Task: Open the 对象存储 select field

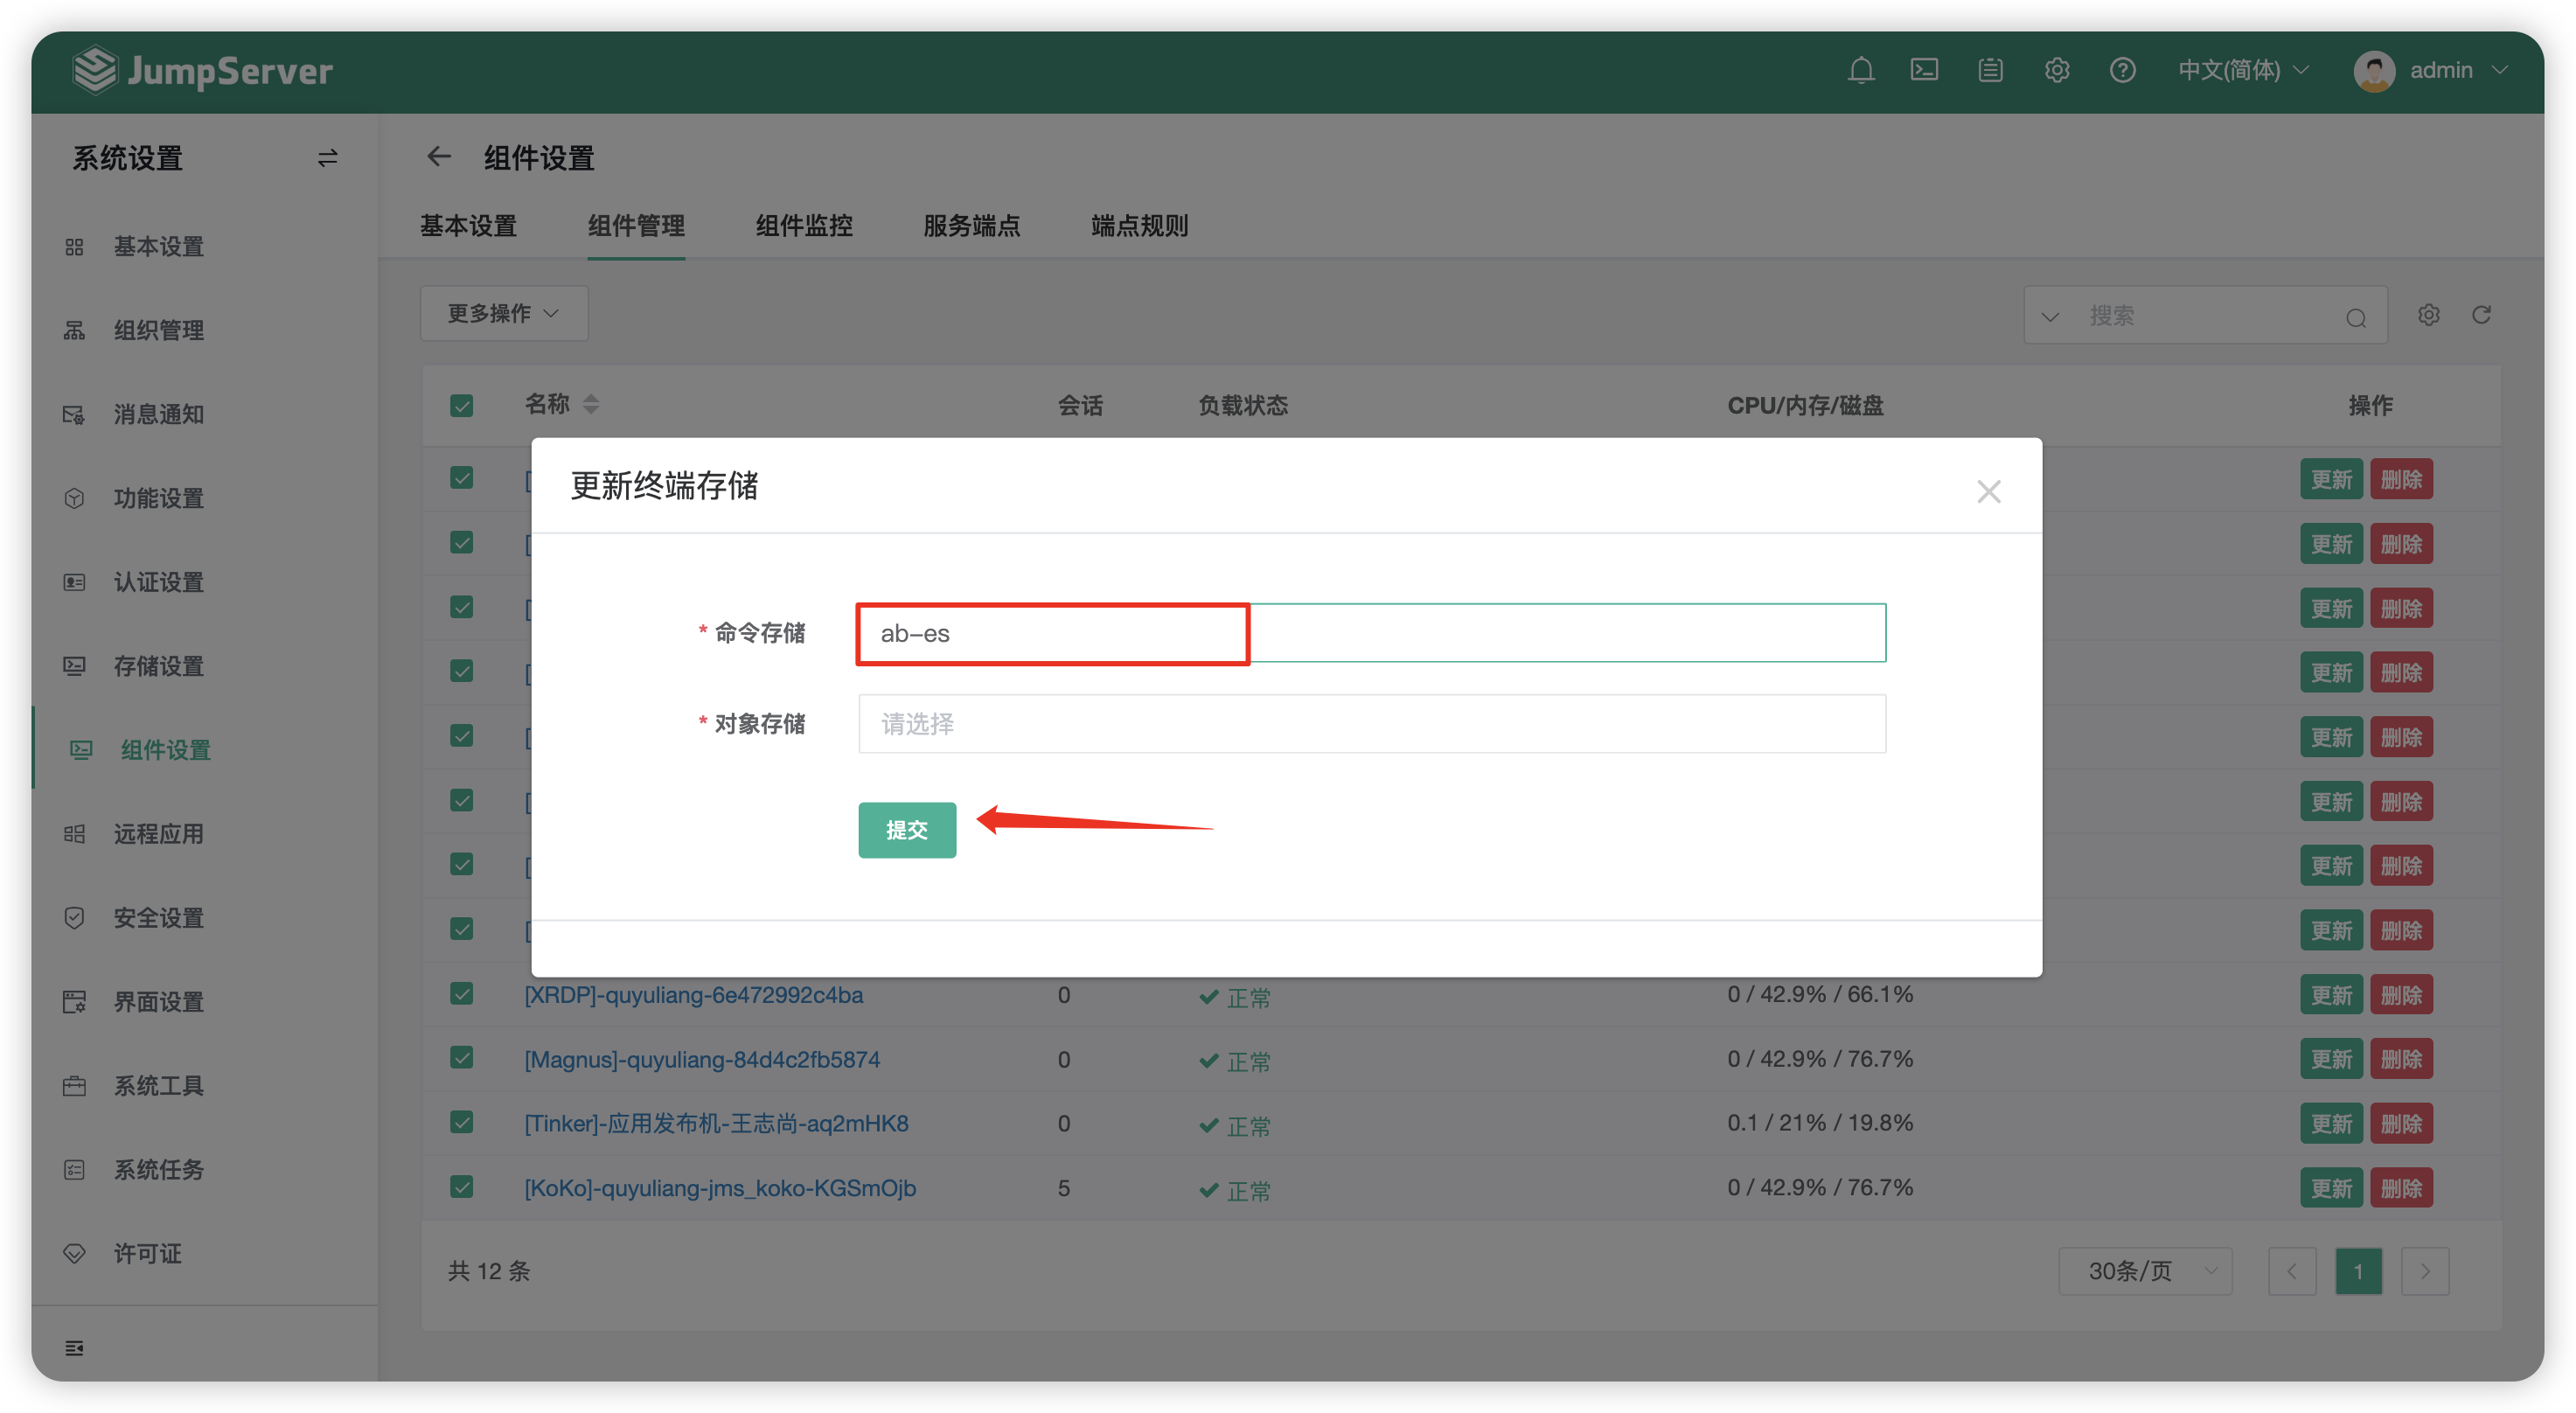Action: [x=1372, y=724]
